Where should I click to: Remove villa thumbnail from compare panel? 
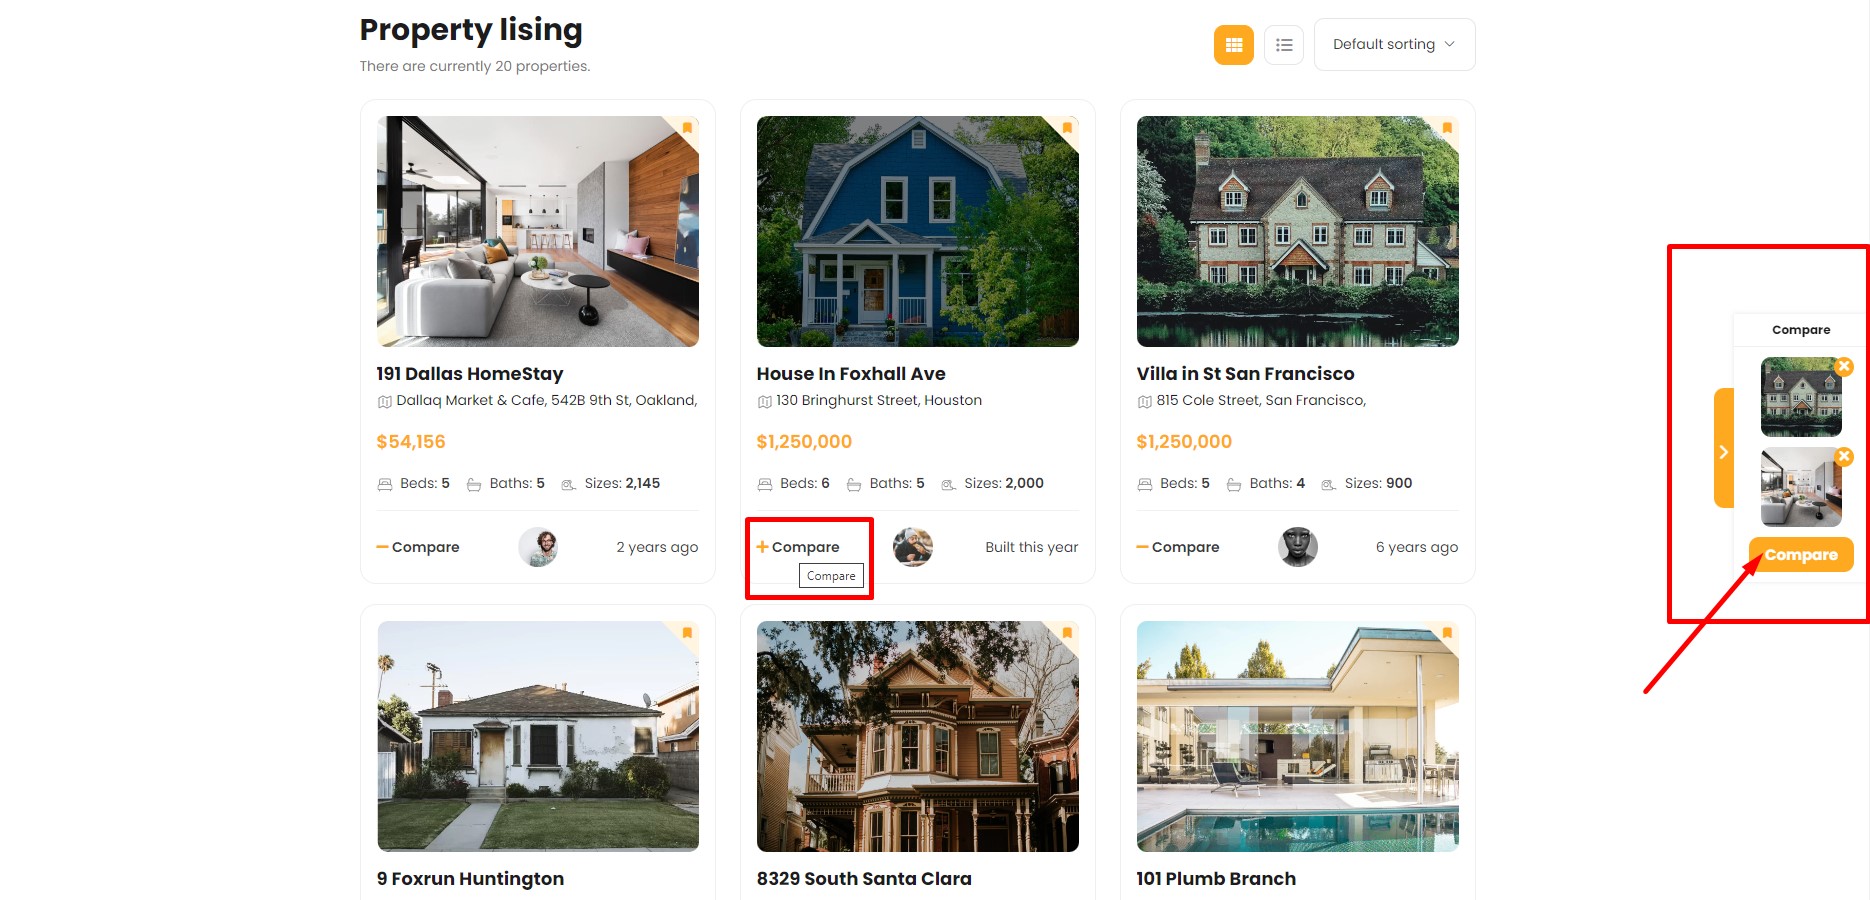[1844, 367]
